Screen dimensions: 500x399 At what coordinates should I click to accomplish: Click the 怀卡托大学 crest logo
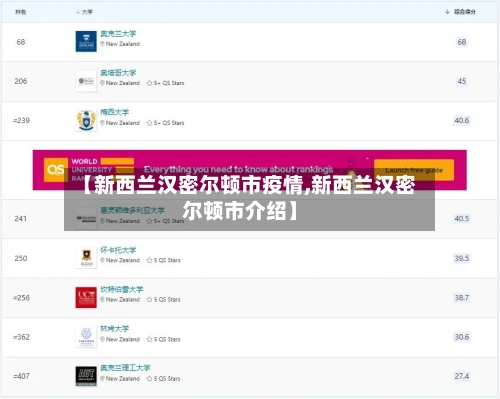click(x=86, y=258)
